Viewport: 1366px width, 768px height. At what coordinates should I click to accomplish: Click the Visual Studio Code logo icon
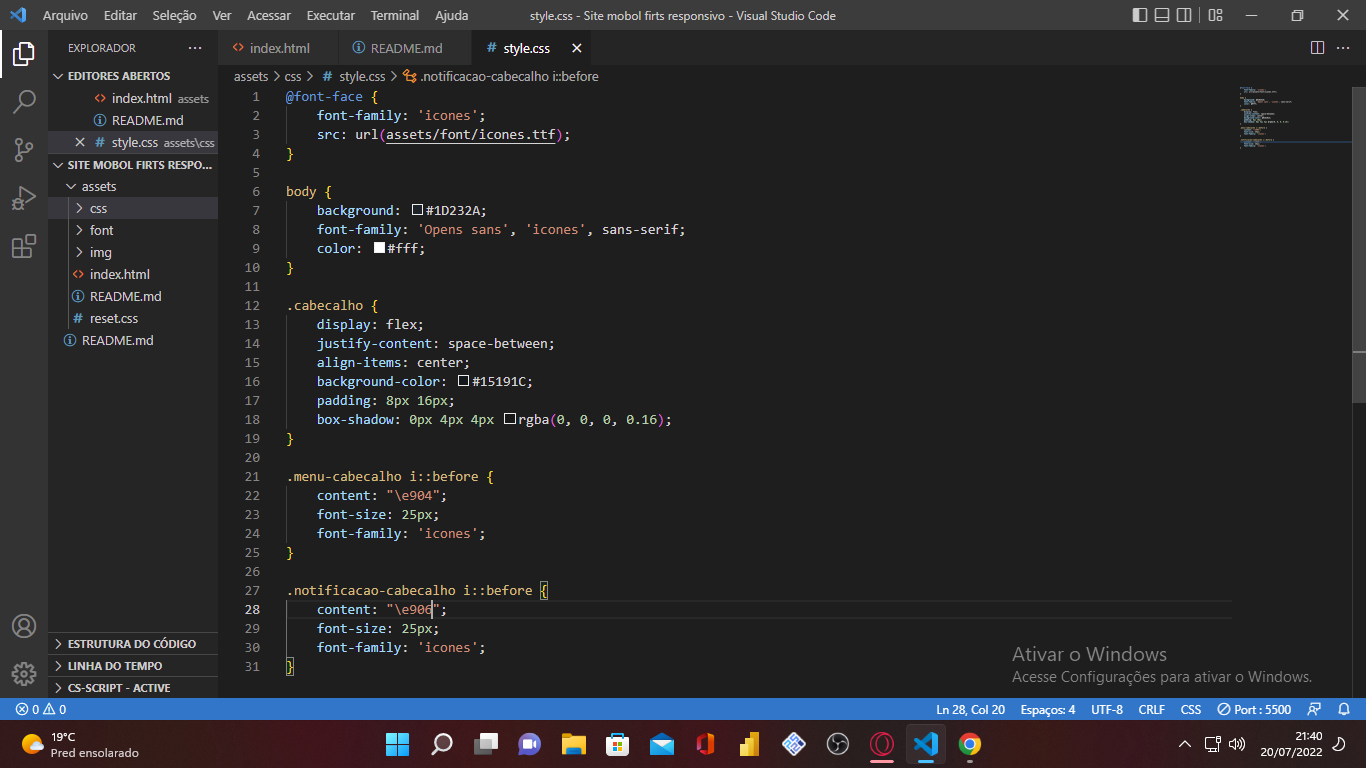[x=17, y=15]
